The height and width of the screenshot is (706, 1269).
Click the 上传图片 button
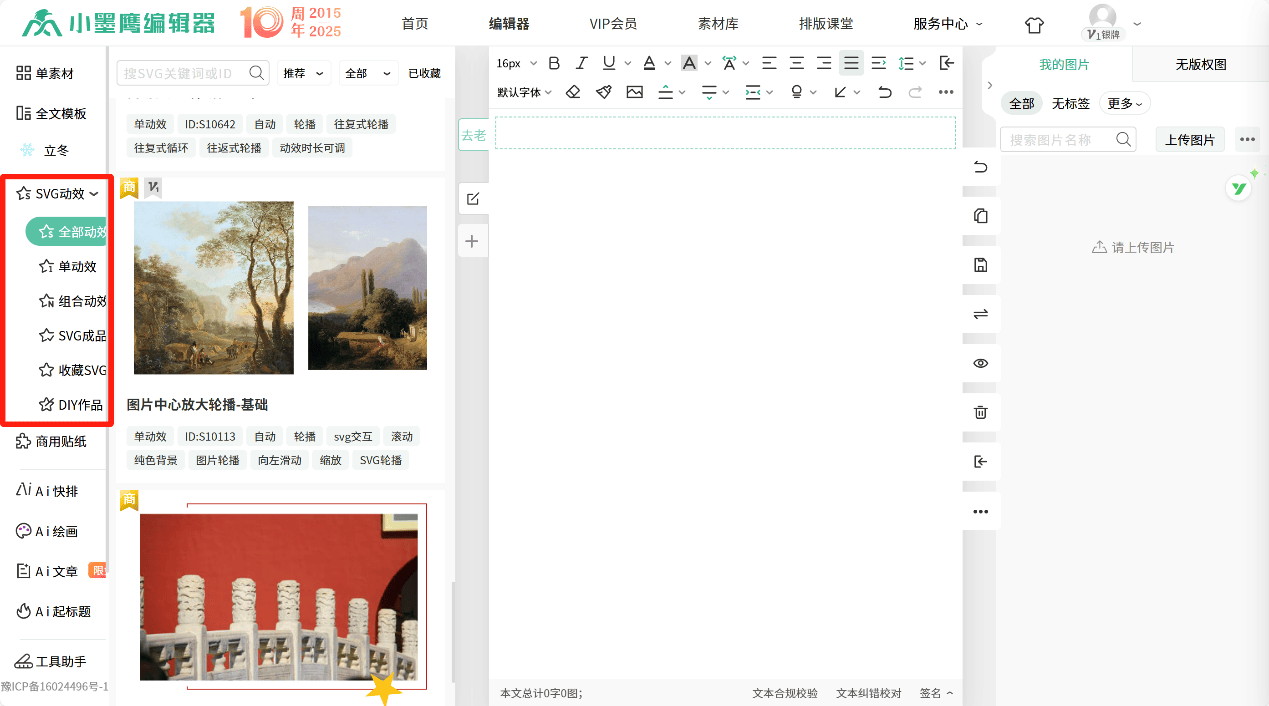point(1190,140)
